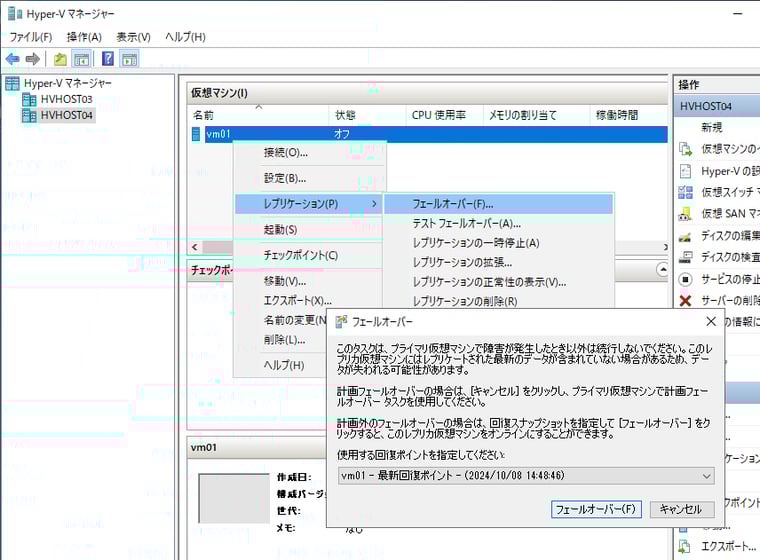Choose ヘルプ(H) from the context menu
This screenshot has width=760, height=560.
tap(281, 365)
